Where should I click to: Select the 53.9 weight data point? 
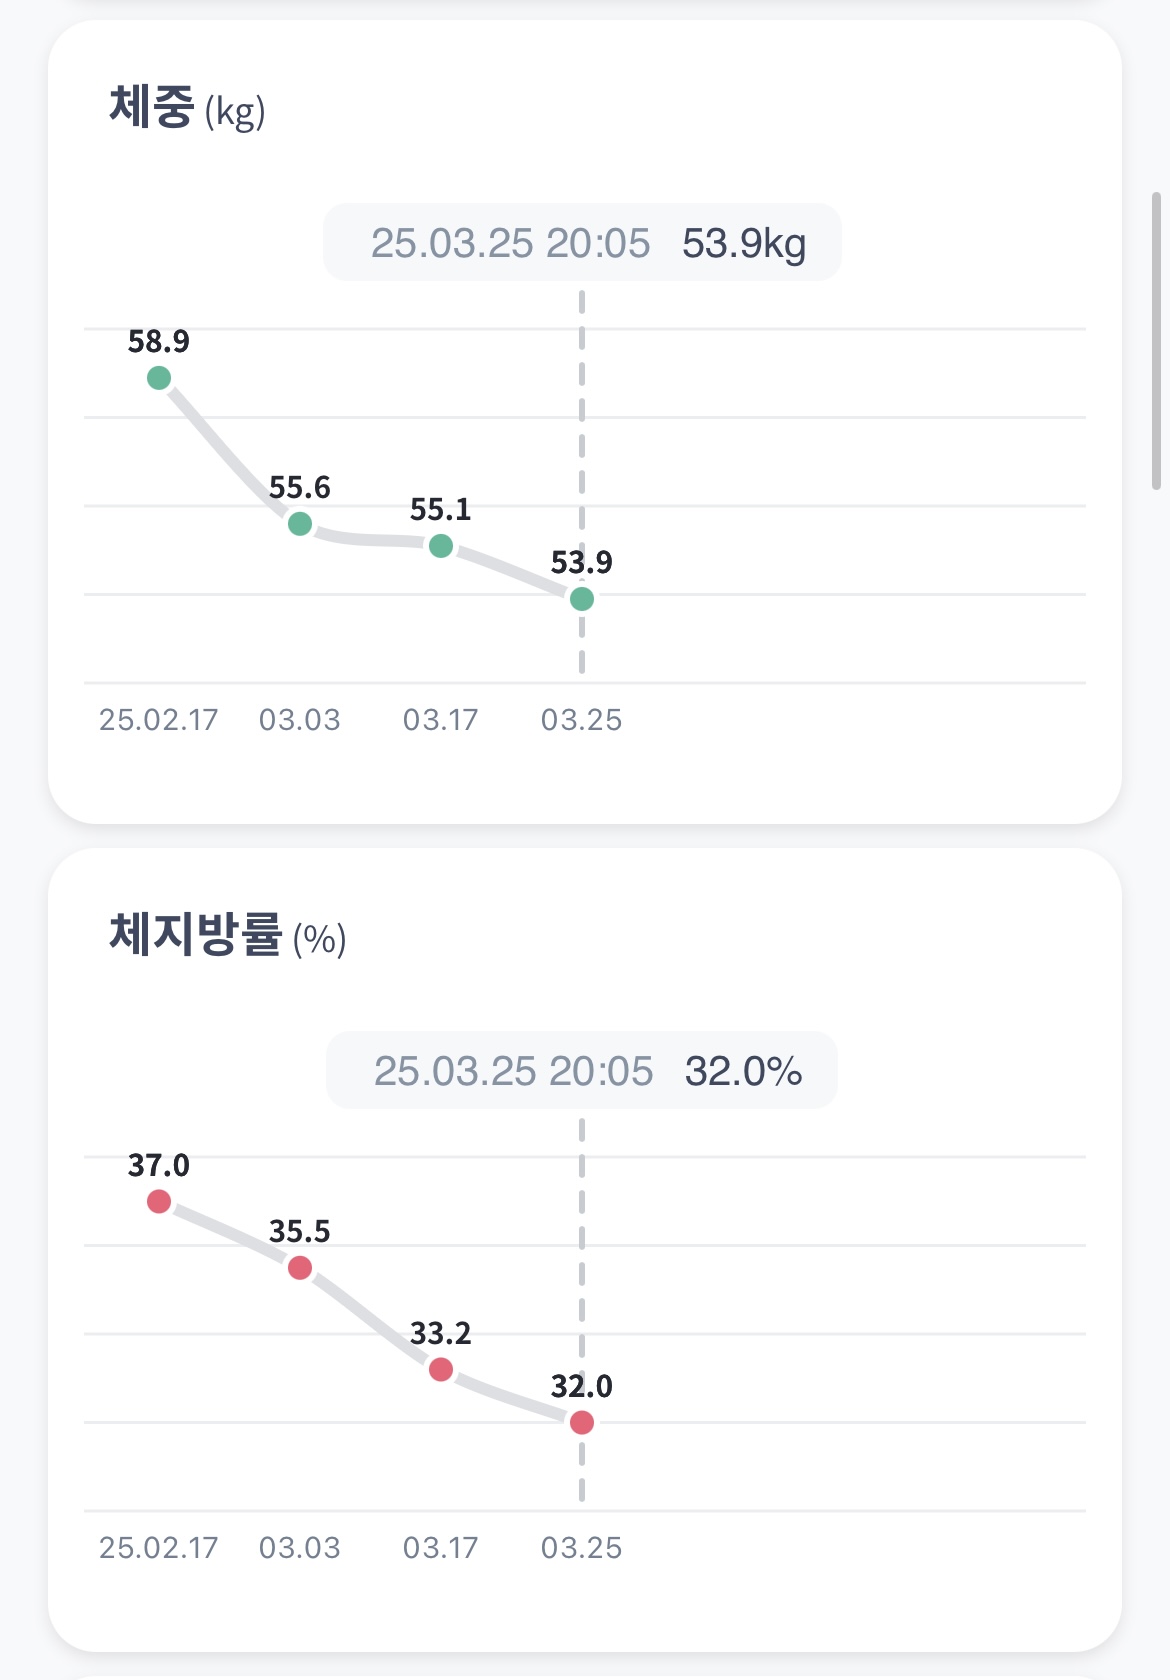point(582,599)
